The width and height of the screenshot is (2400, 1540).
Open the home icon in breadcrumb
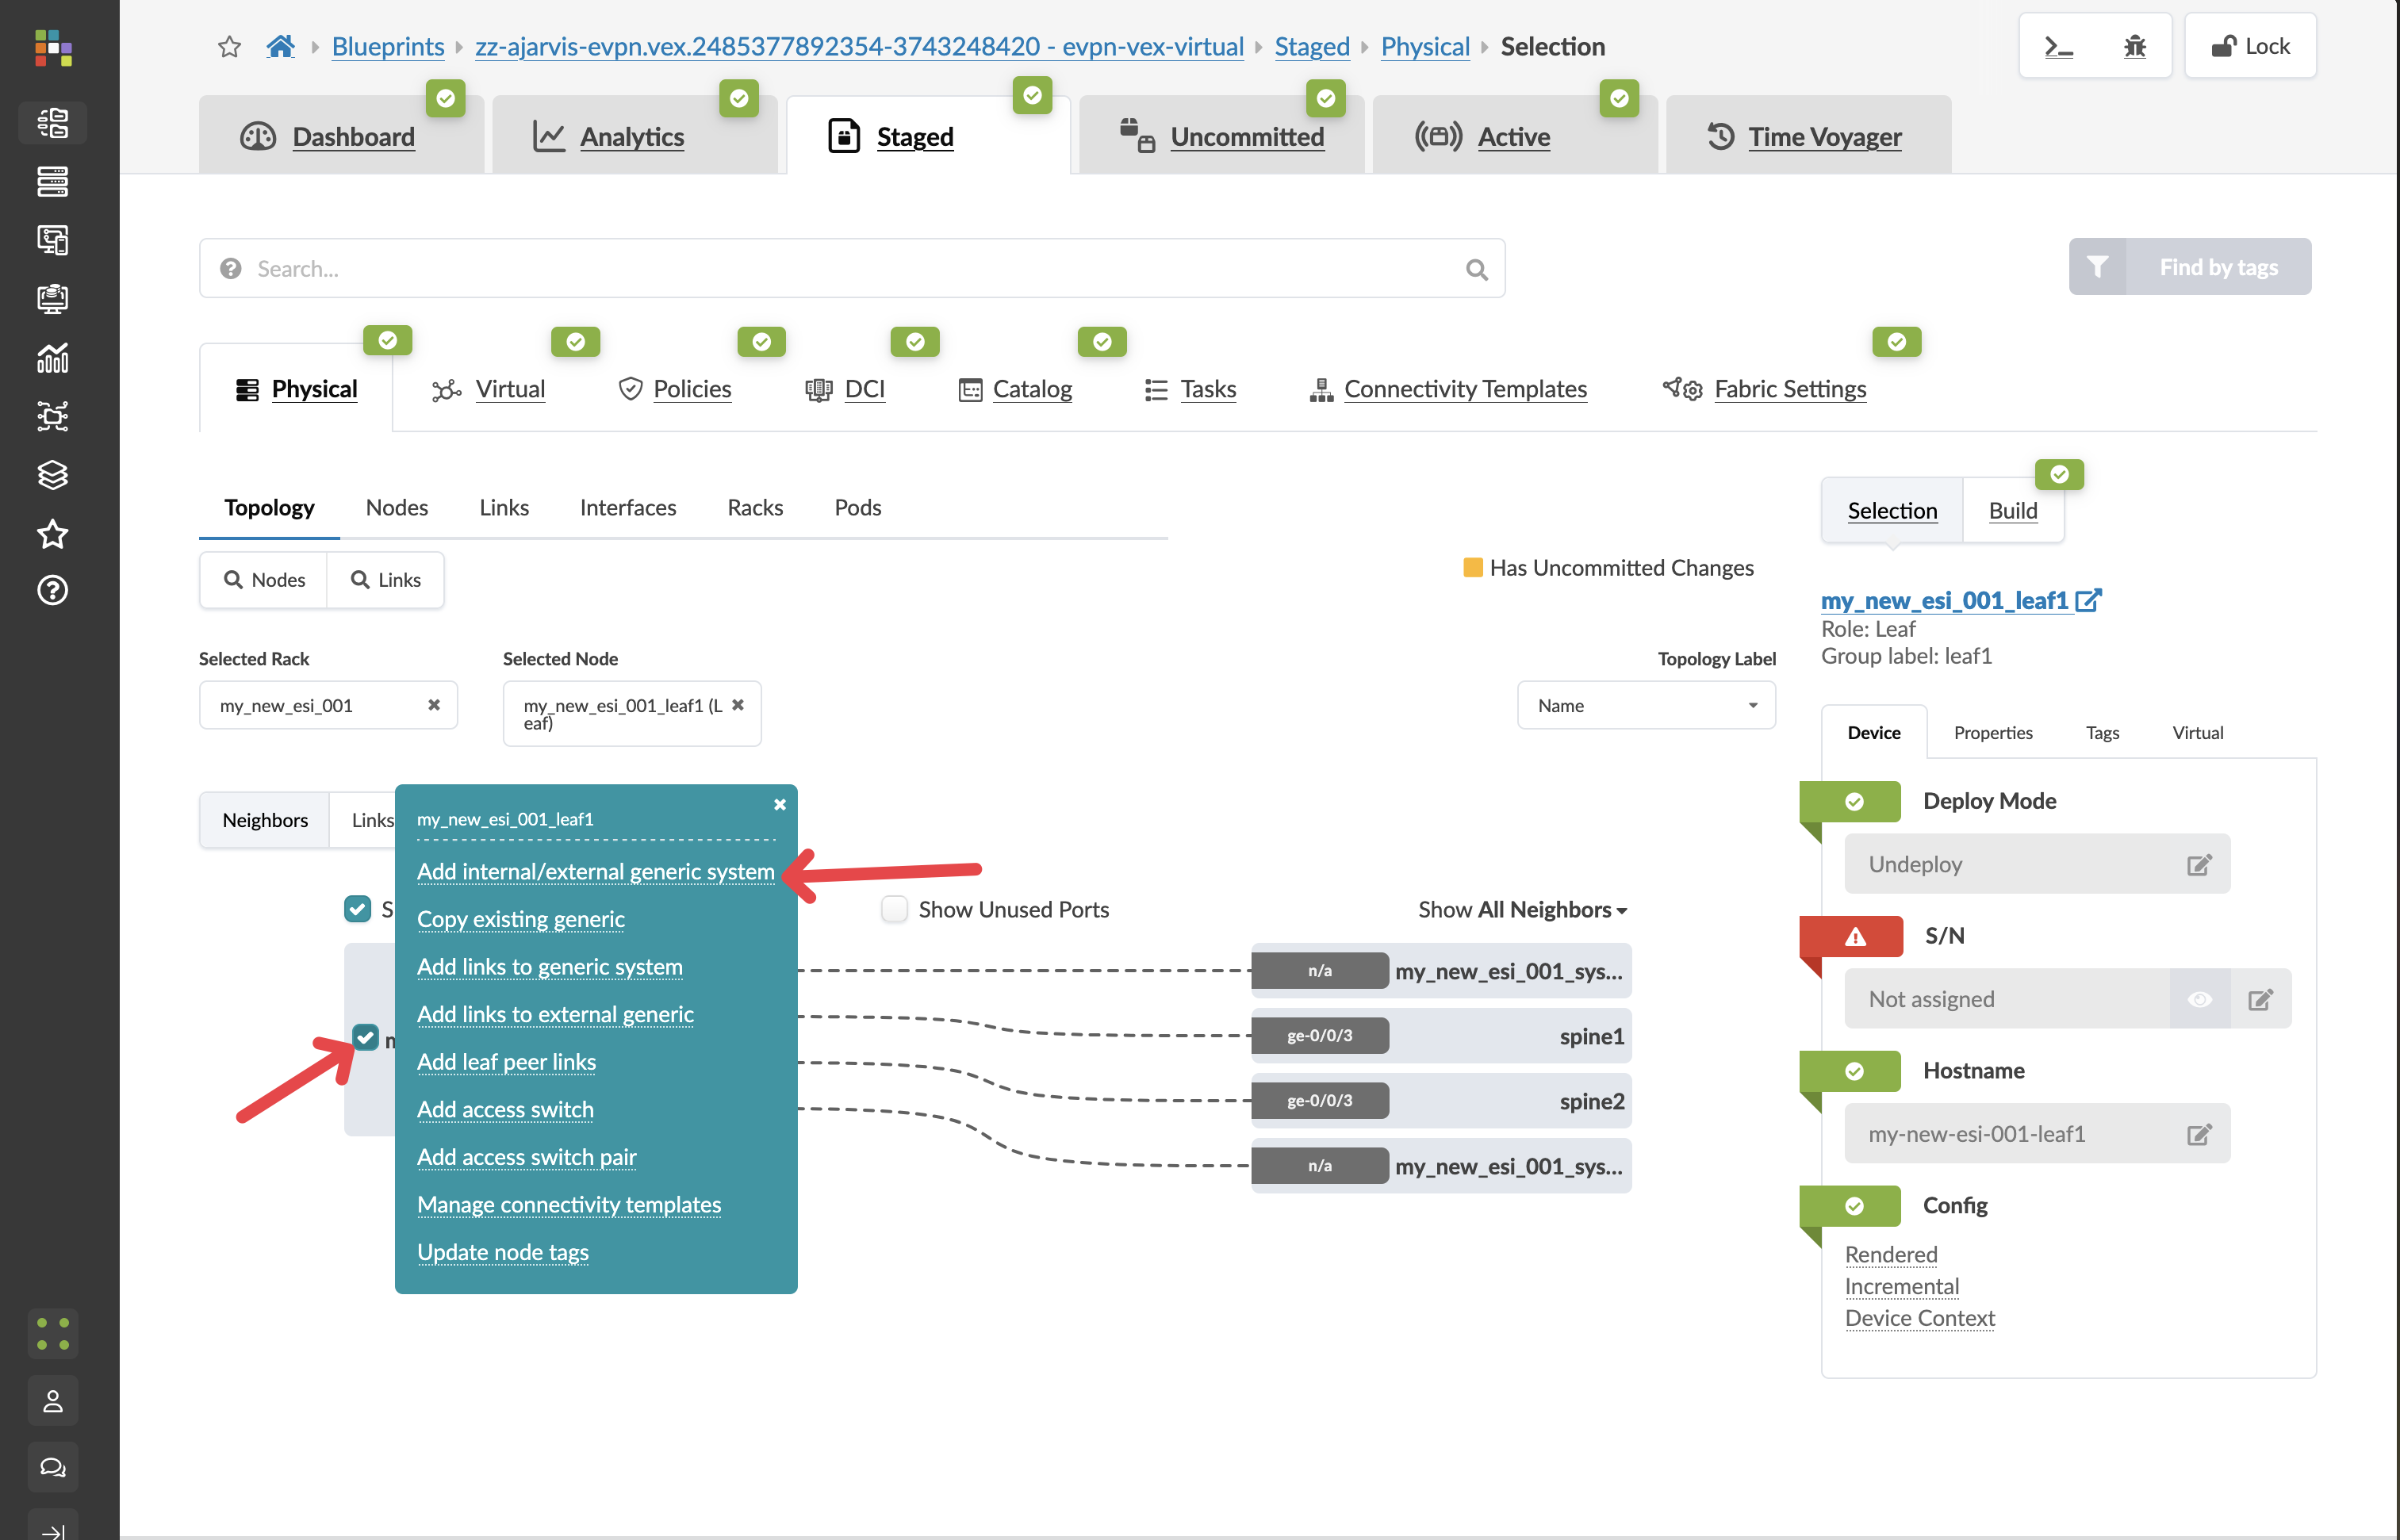tap(281, 47)
